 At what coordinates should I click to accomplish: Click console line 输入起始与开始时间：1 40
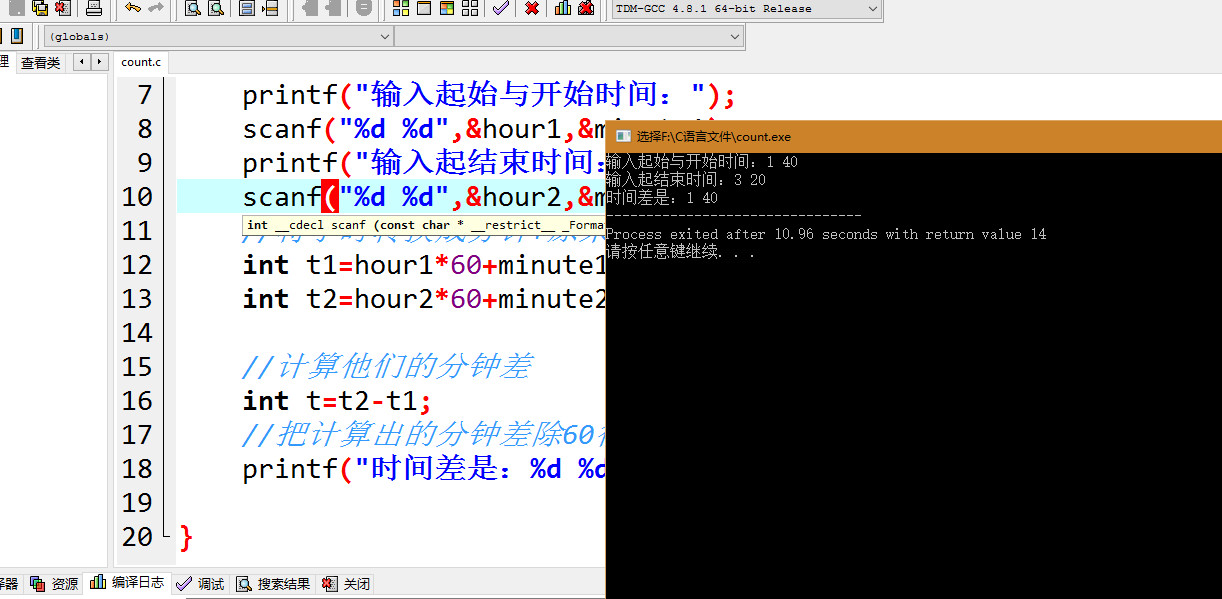tap(702, 162)
